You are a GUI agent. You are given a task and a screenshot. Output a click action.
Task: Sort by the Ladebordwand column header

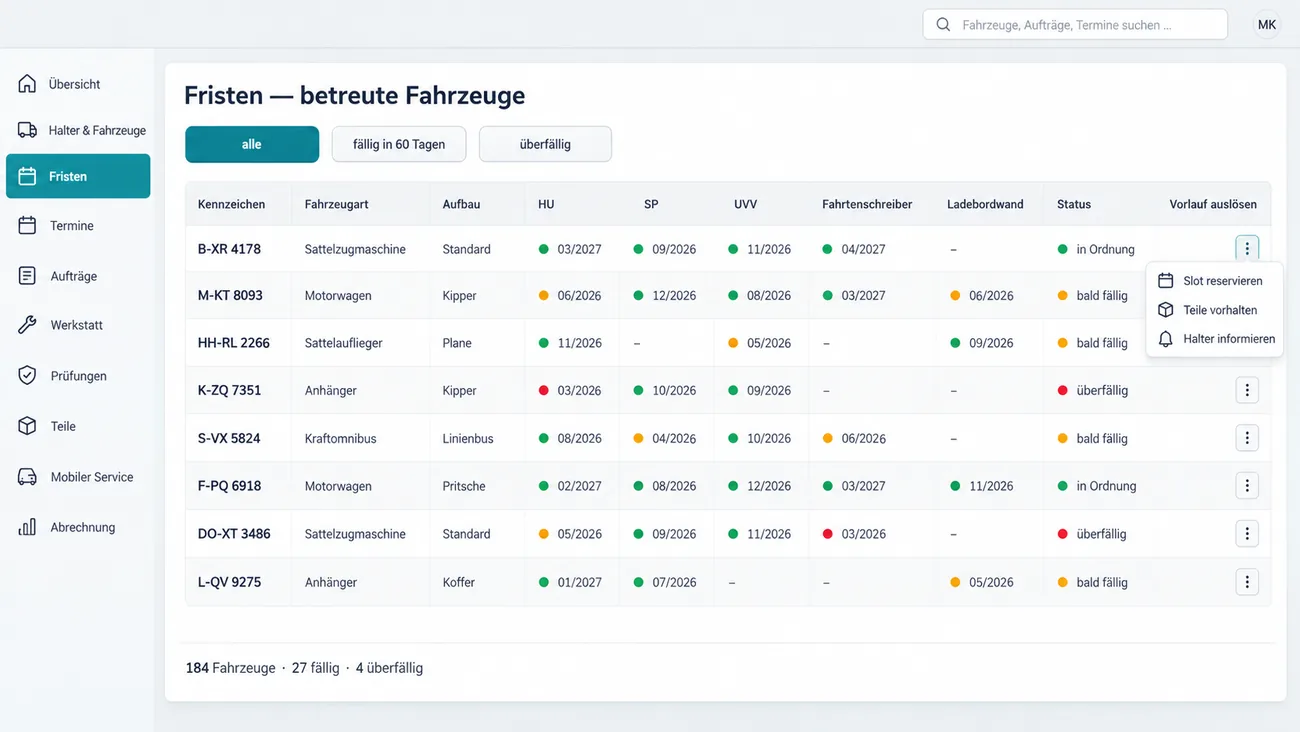[985, 204]
